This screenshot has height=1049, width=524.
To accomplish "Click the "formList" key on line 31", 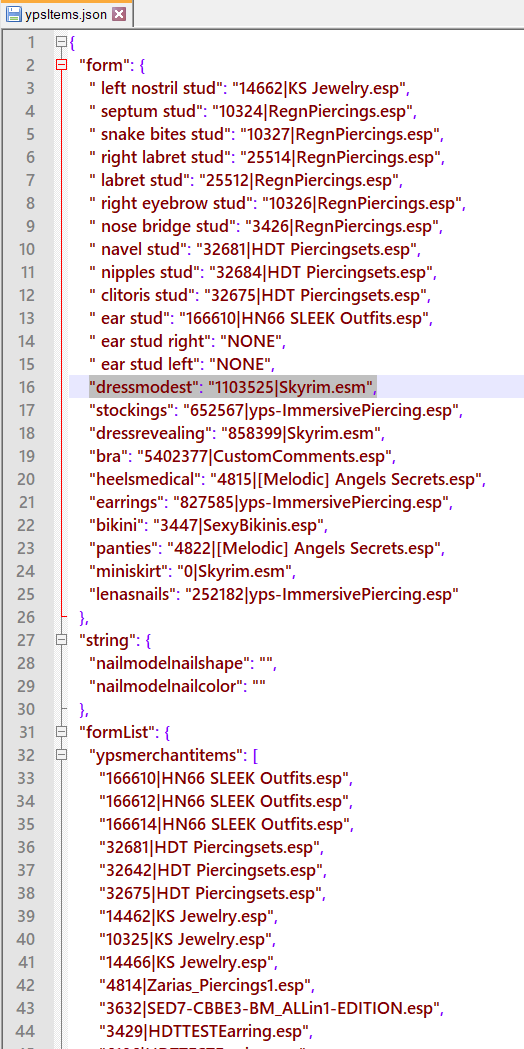I will tap(118, 732).
